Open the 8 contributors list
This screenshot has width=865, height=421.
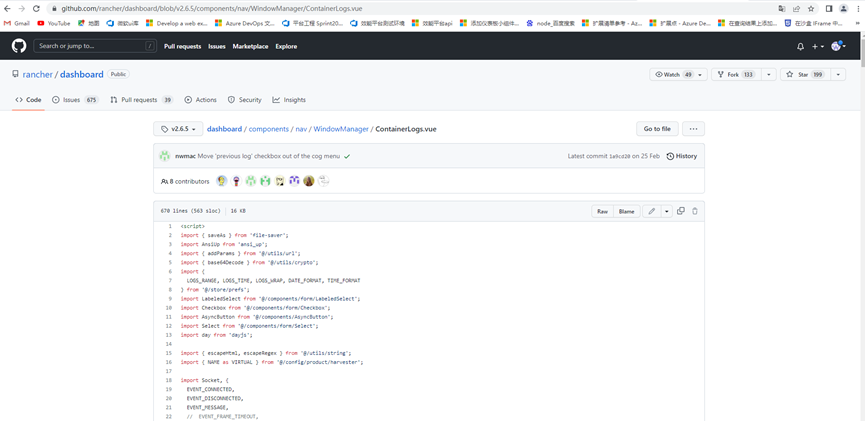[185, 181]
